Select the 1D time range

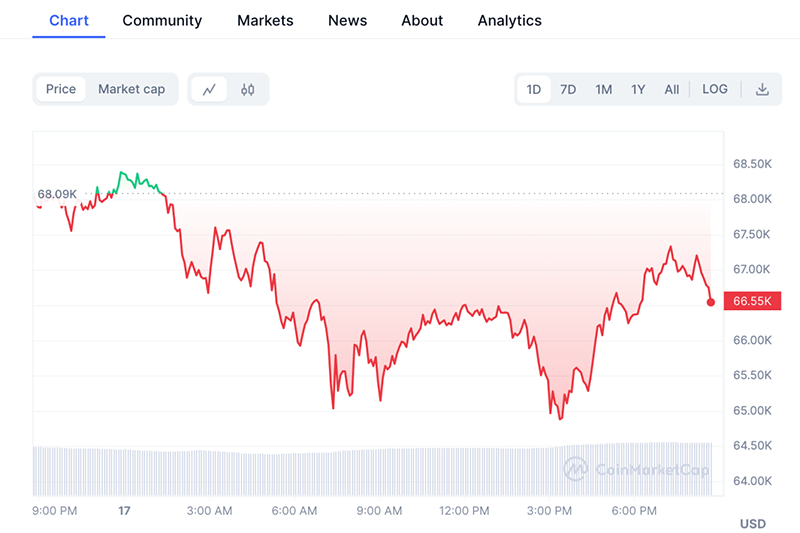[x=534, y=89]
